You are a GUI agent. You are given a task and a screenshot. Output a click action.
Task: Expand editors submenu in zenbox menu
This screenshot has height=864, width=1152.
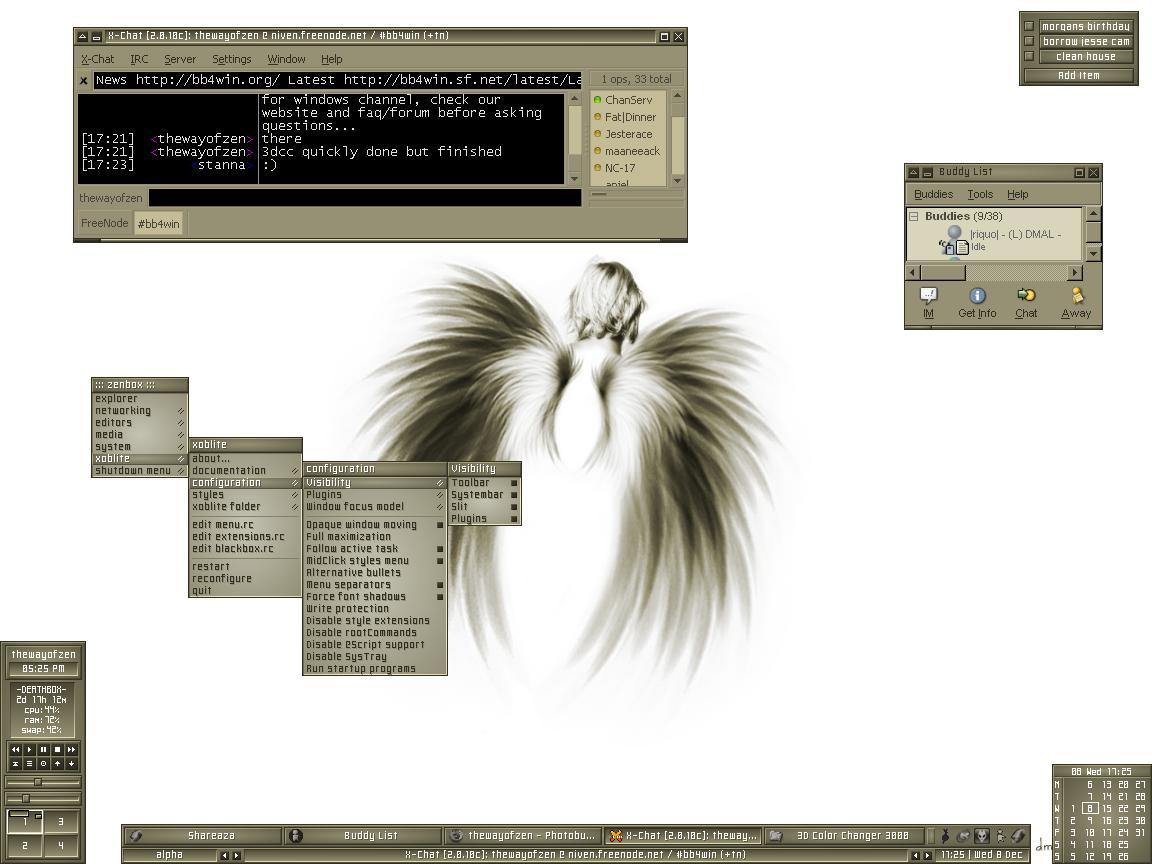[140, 422]
